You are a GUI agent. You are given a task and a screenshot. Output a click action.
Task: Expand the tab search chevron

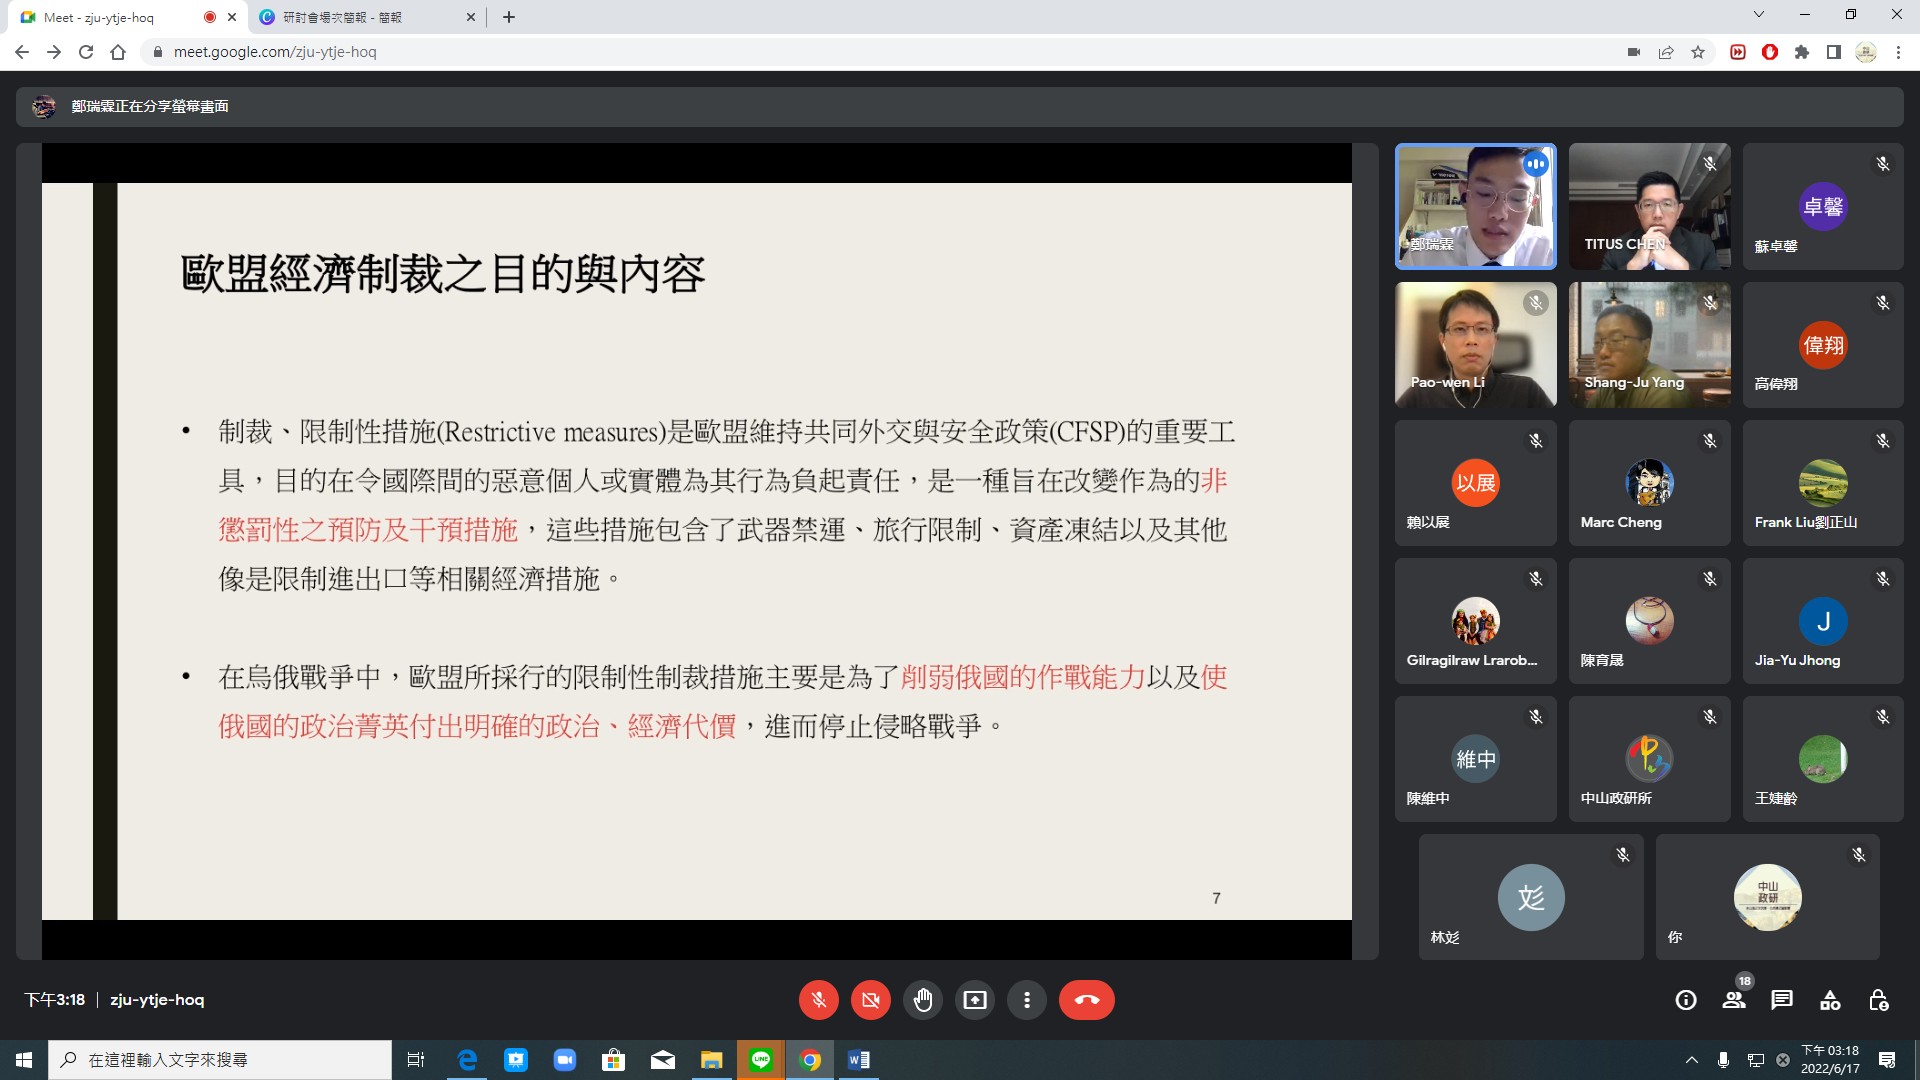1759,15
